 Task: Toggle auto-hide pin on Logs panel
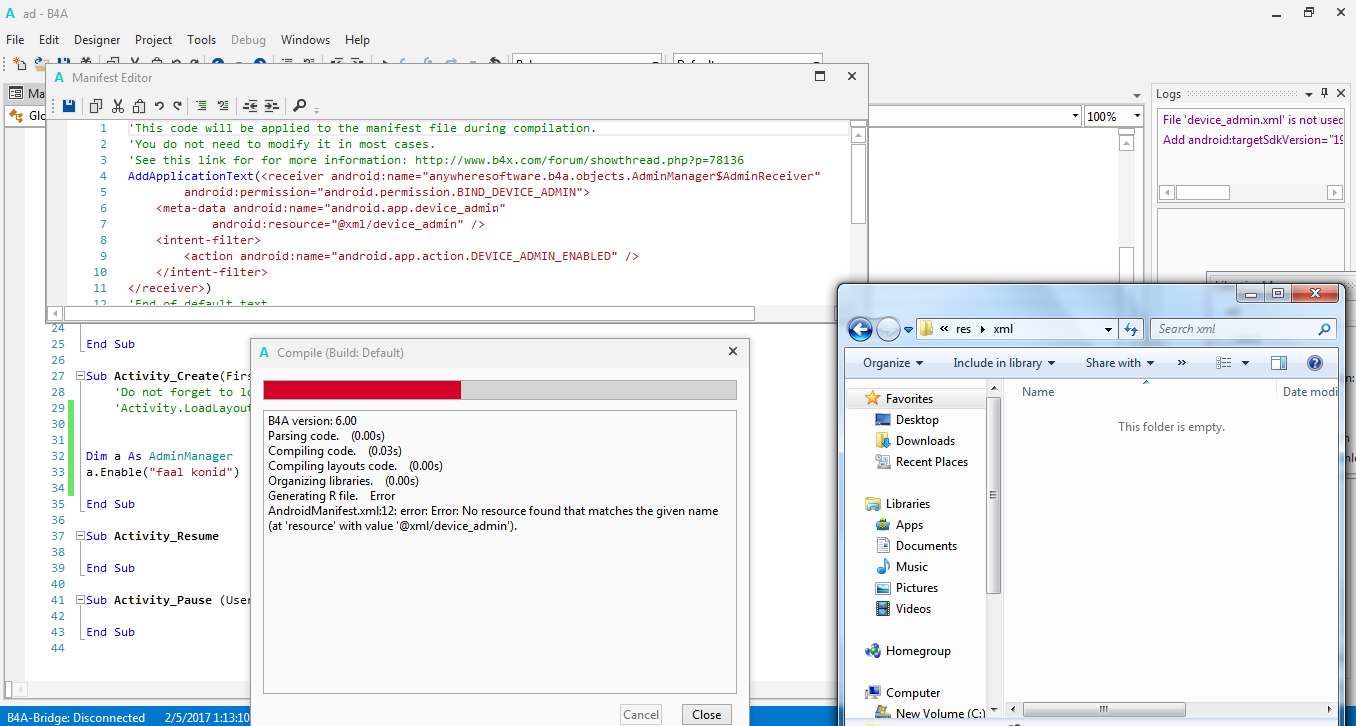1325,93
